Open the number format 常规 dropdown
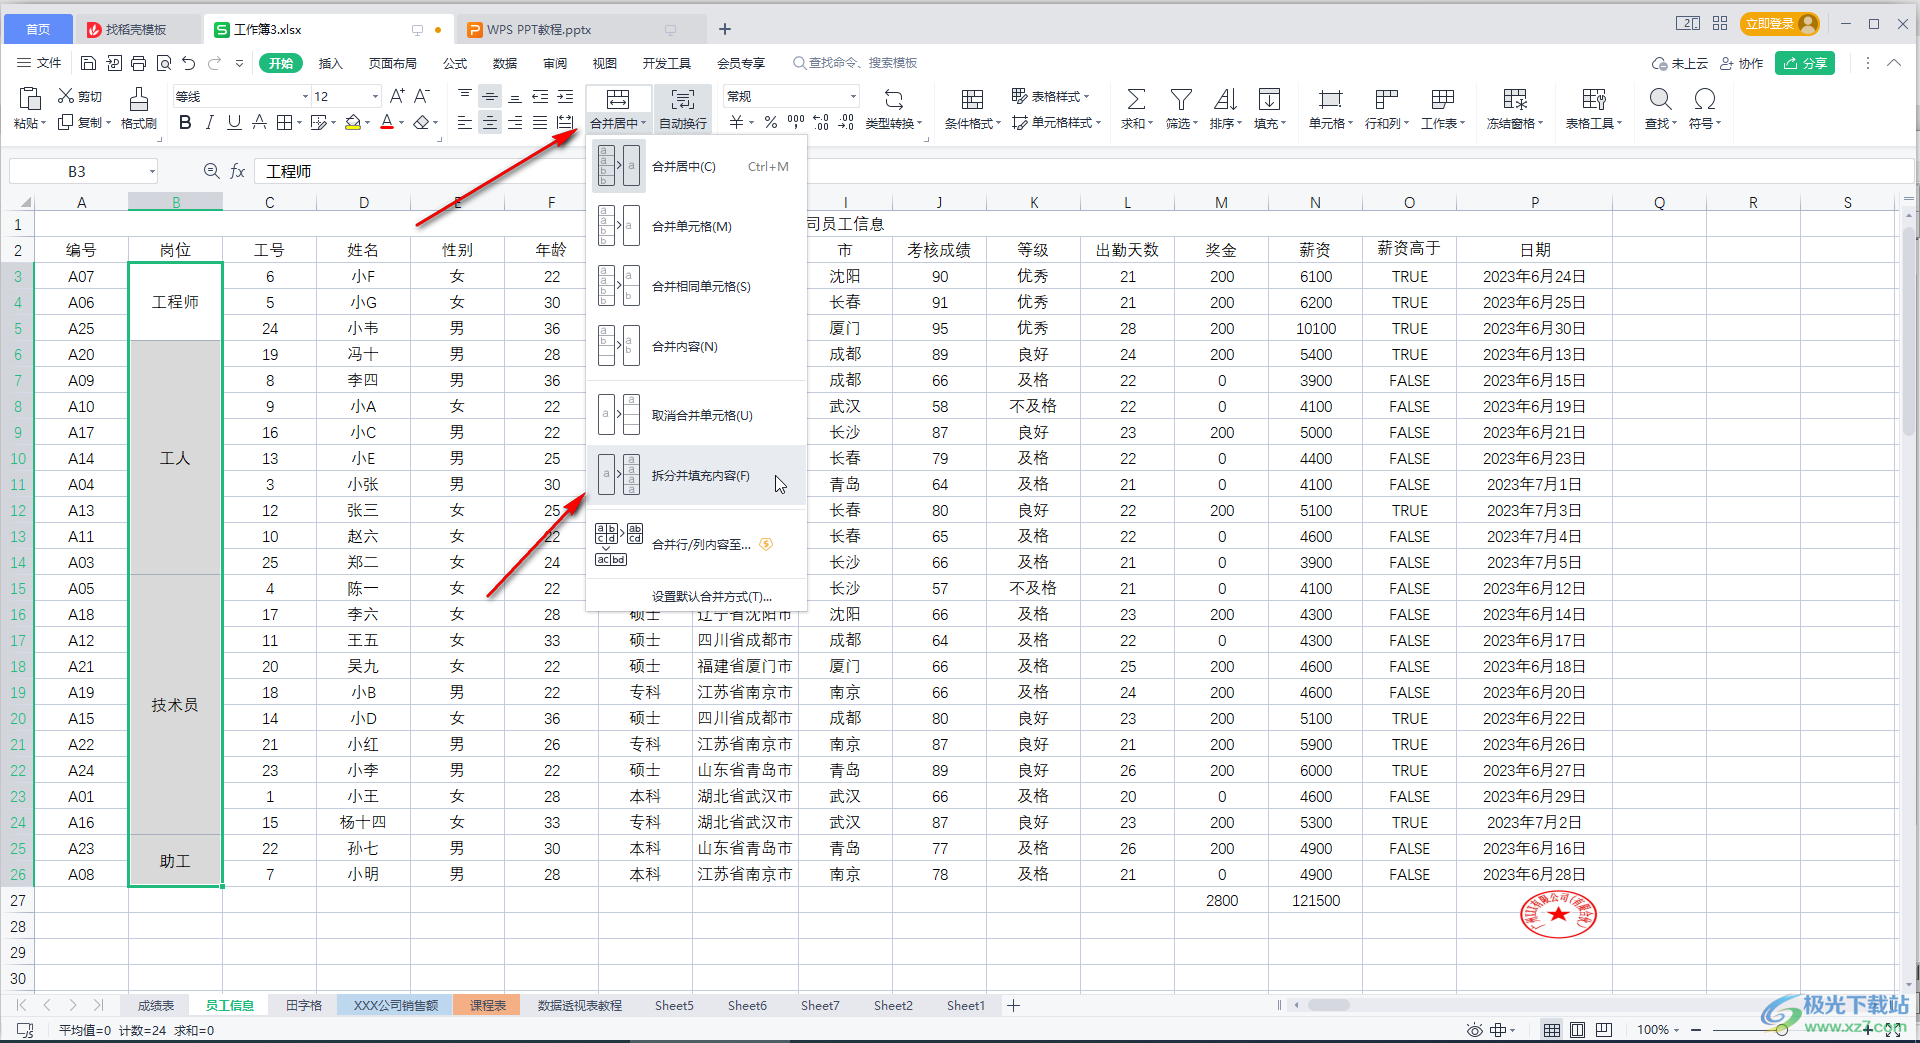The image size is (1920, 1043). coord(853,96)
